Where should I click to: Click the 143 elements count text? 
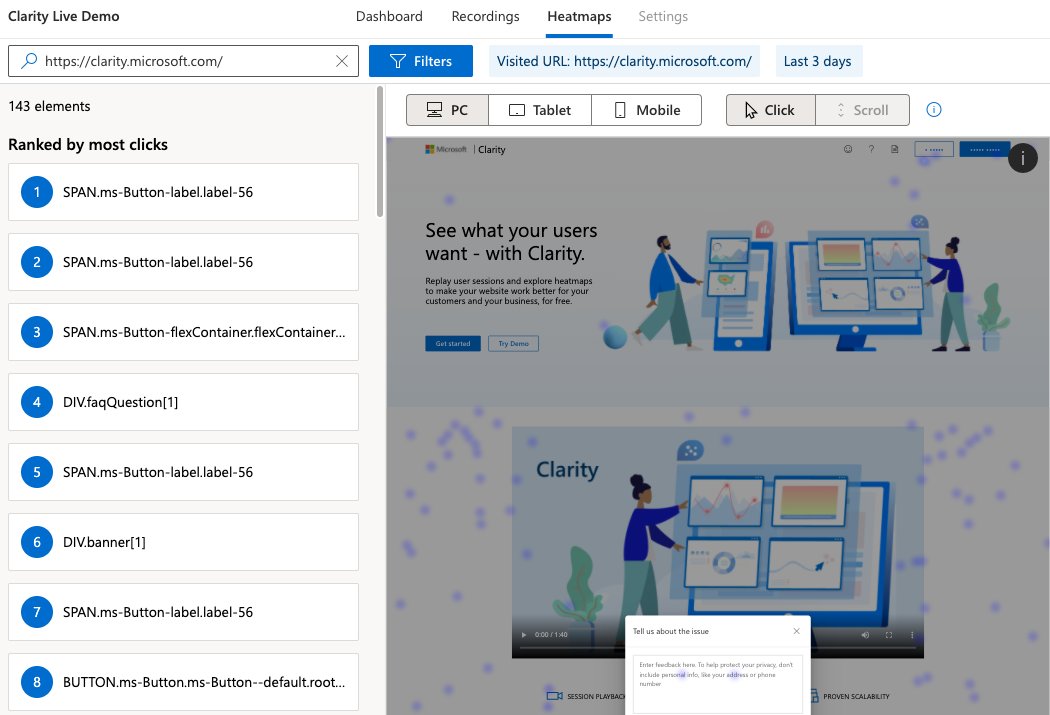pos(50,106)
